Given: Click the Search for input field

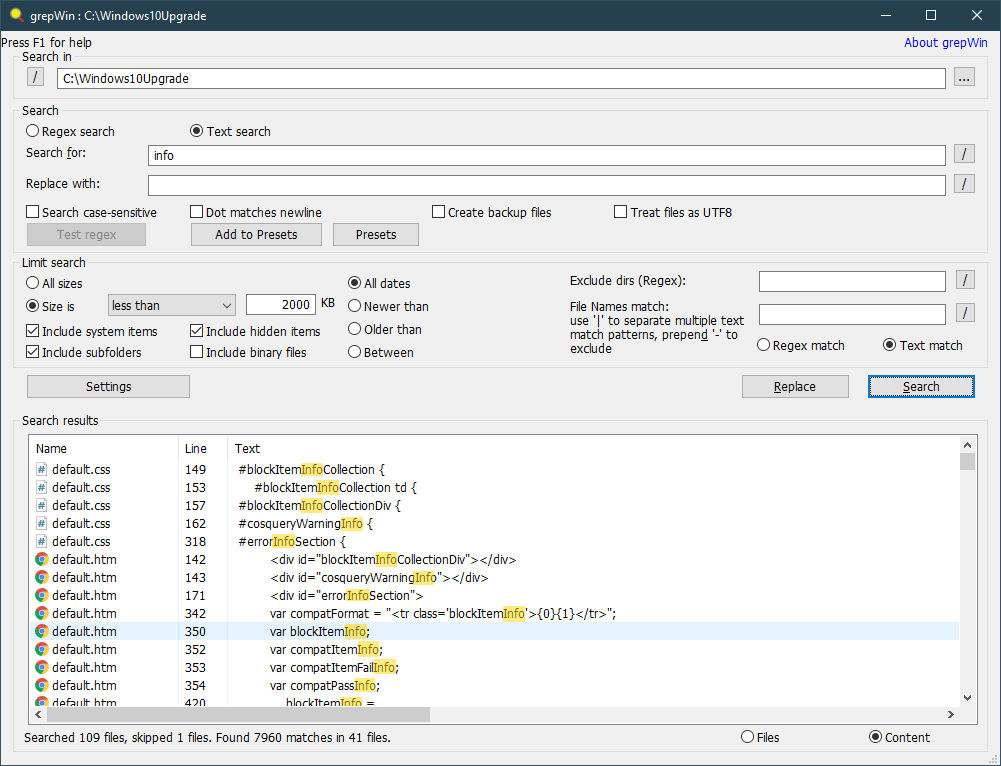Looking at the screenshot, I should (x=546, y=155).
